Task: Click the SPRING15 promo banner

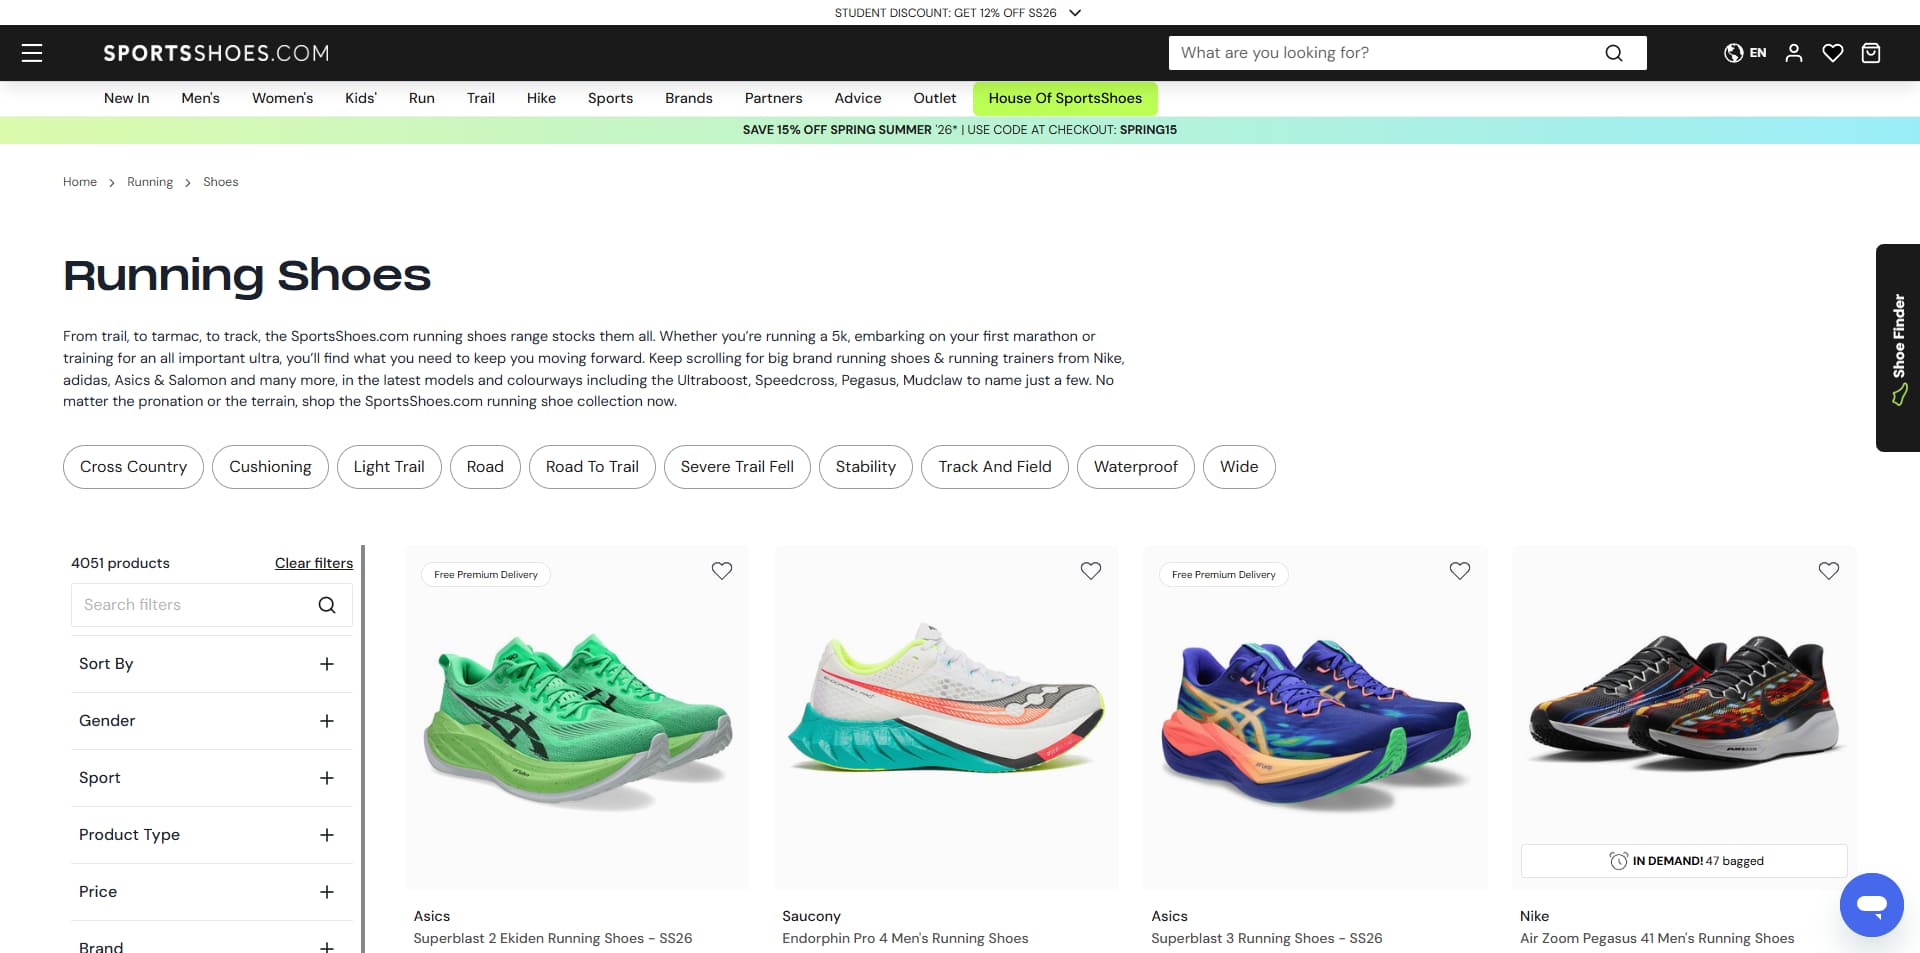Action: pos(960,130)
